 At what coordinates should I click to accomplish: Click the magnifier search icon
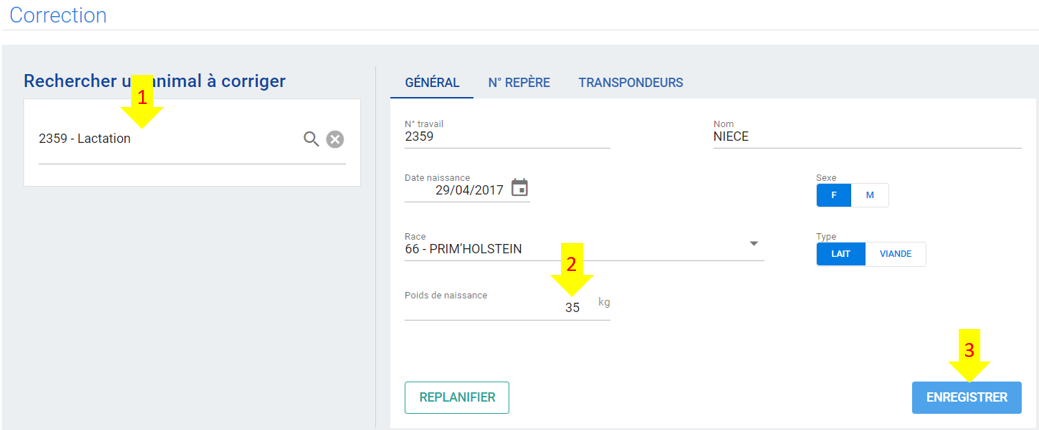tap(311, 139)
